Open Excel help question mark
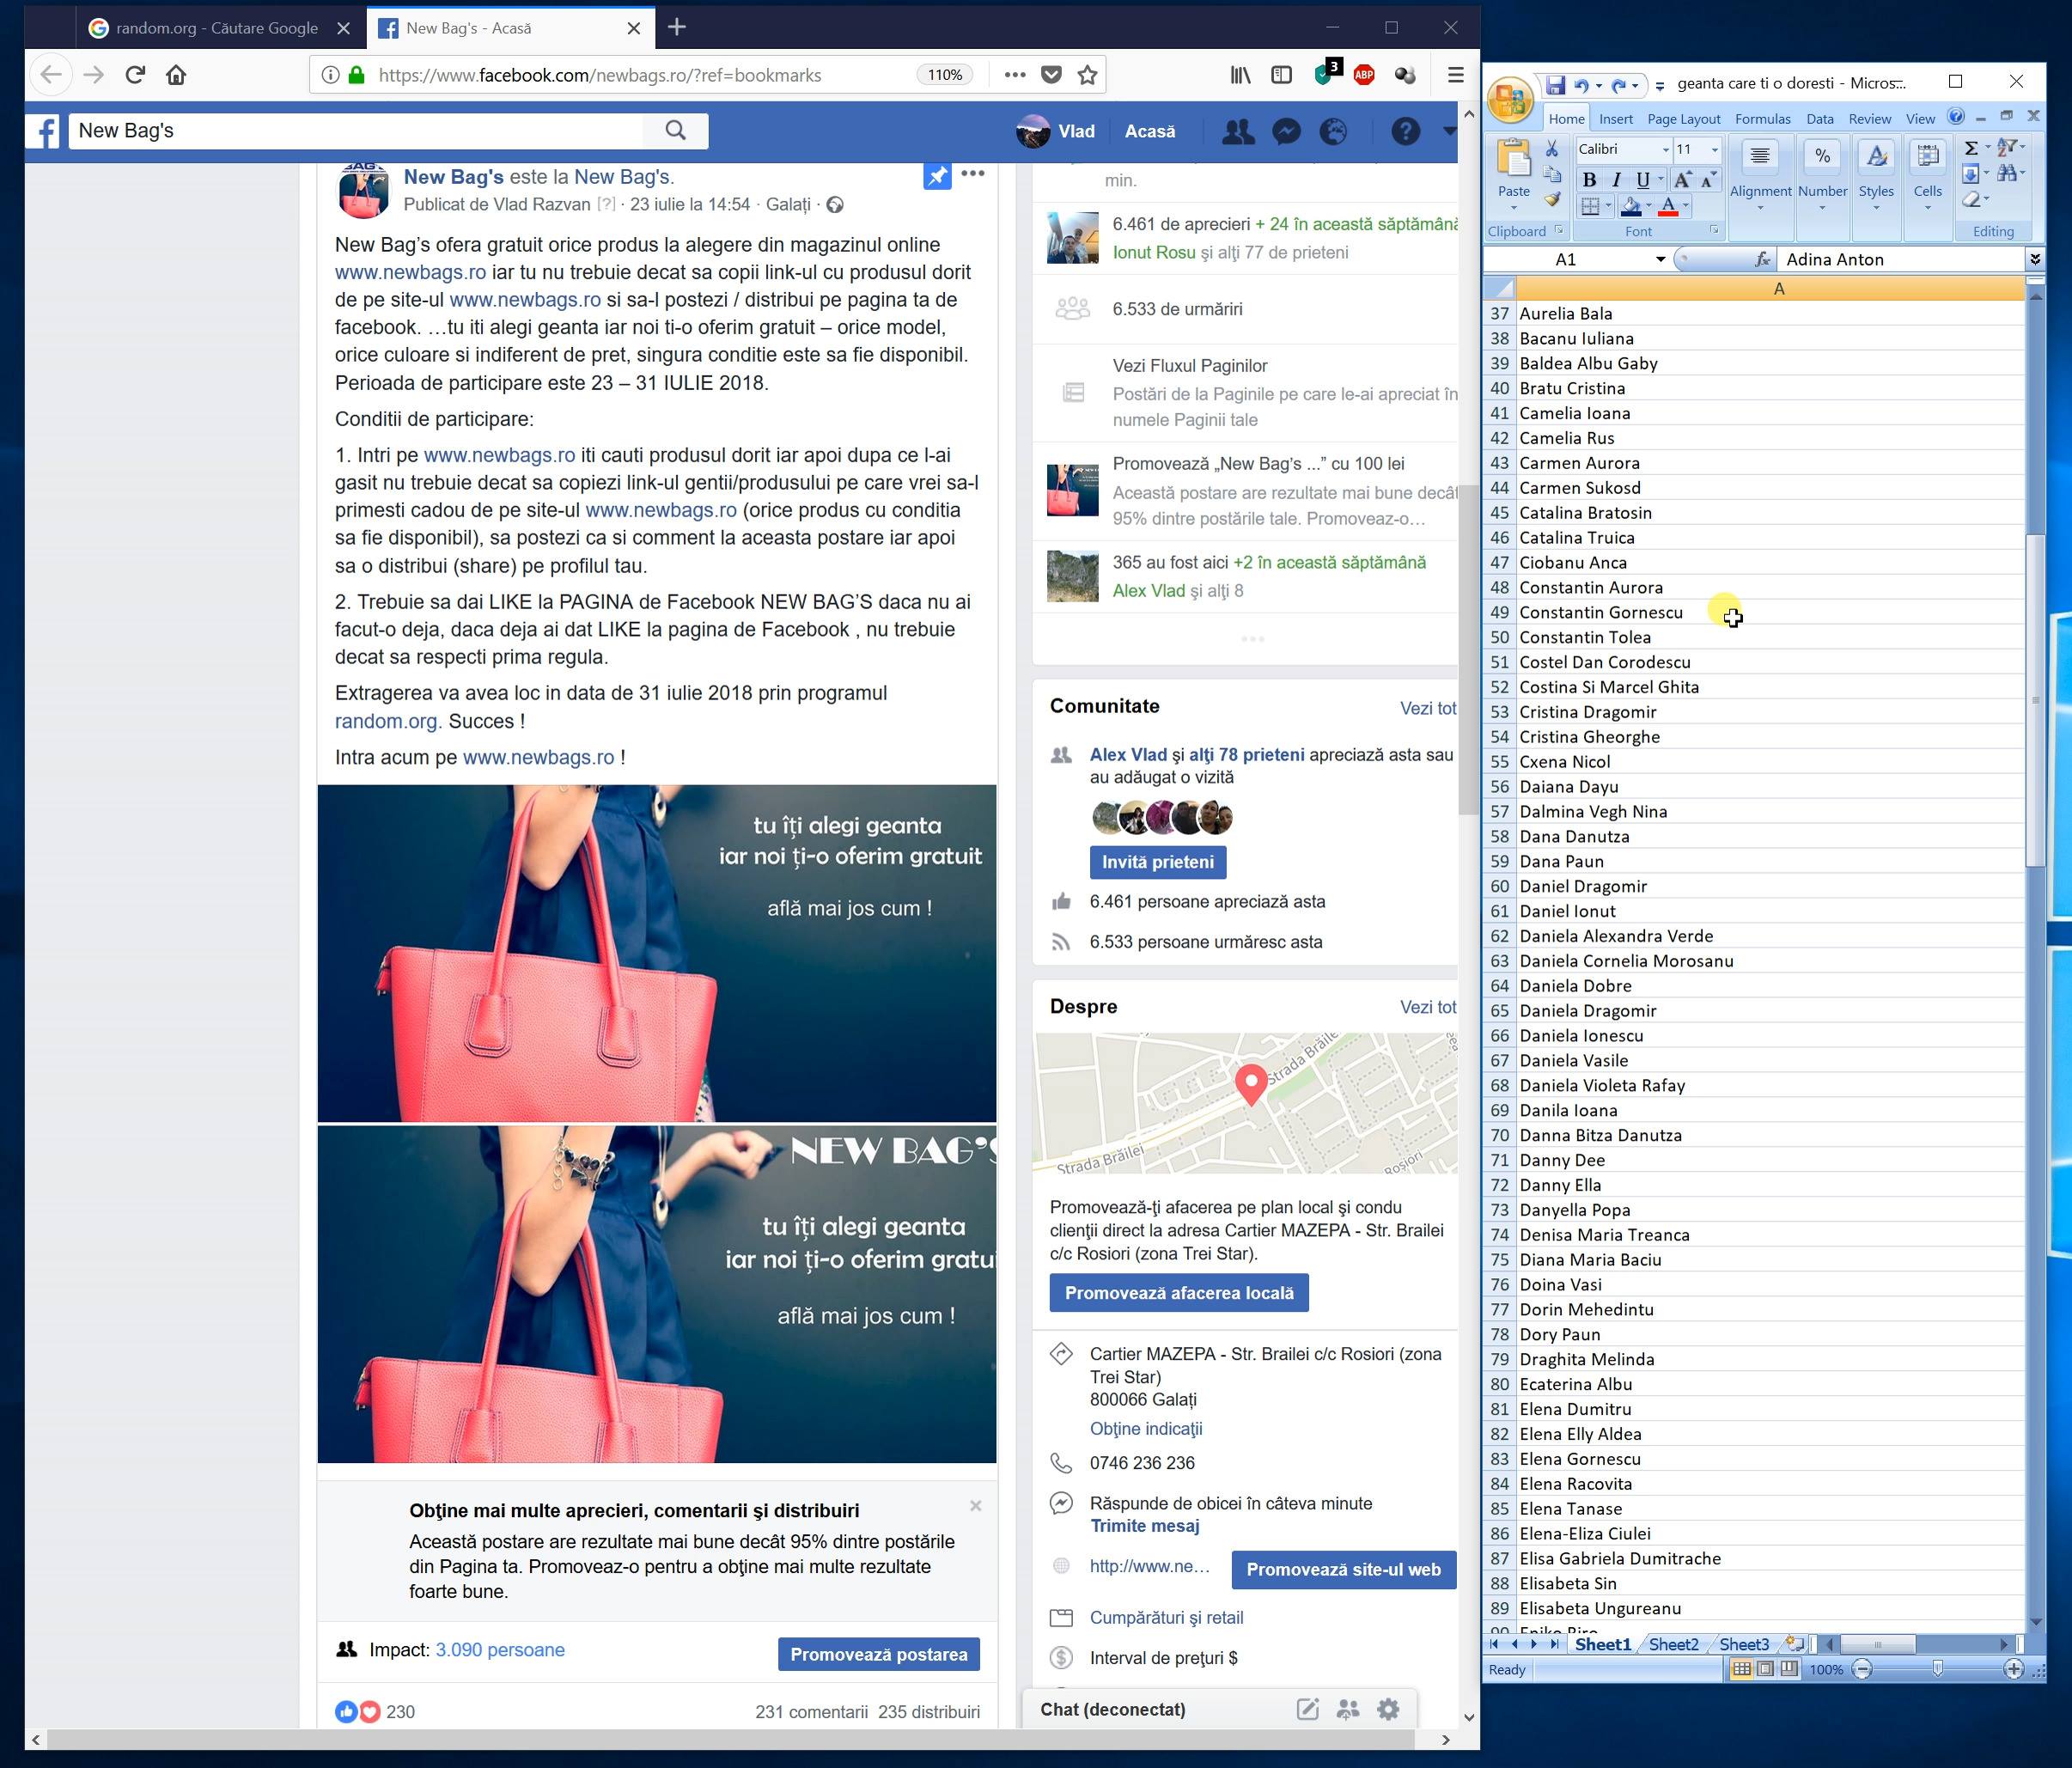2072x1768 pixels. 1956,117
